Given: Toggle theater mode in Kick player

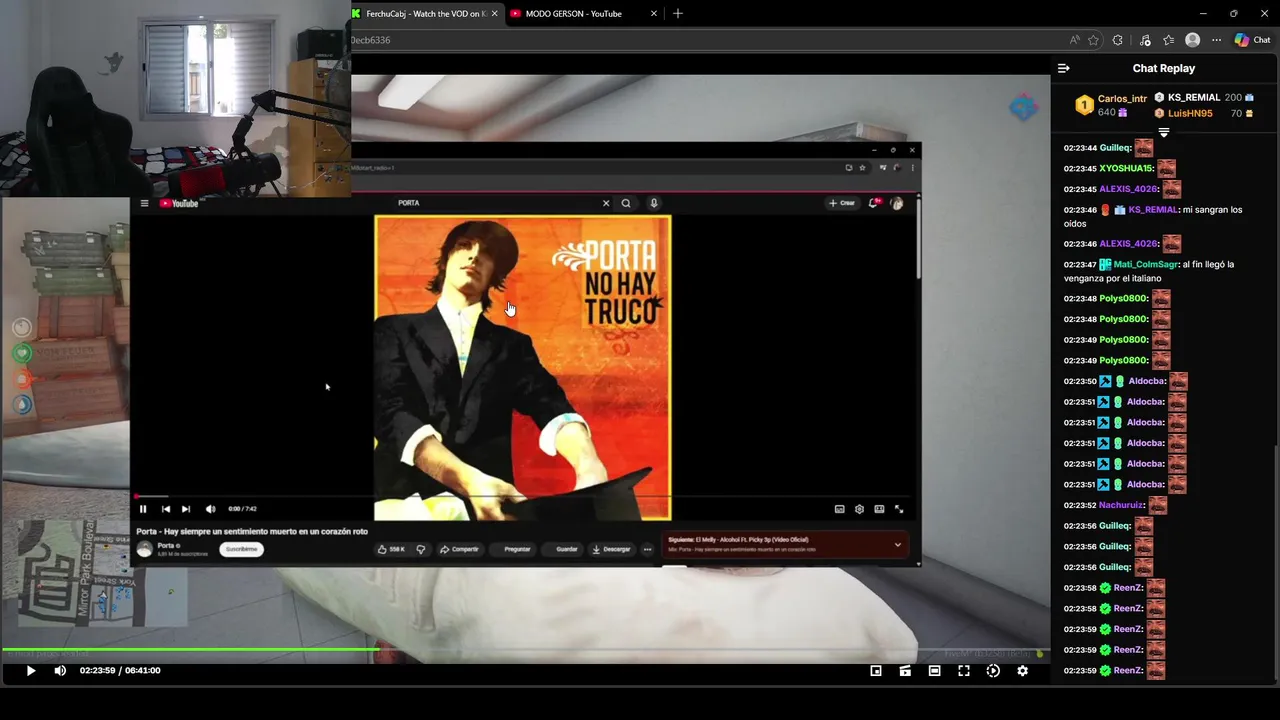Looking at the screenshot, I should [934, 671].
